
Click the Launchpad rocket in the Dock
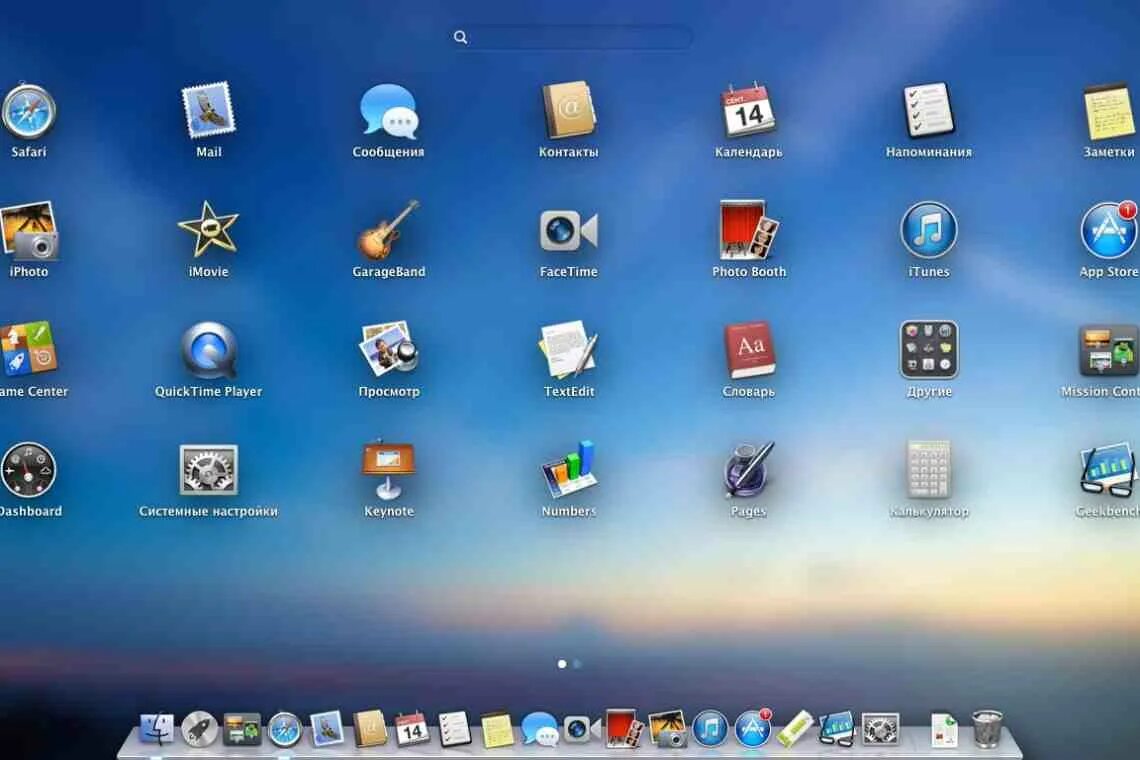(x=198, y=729)
